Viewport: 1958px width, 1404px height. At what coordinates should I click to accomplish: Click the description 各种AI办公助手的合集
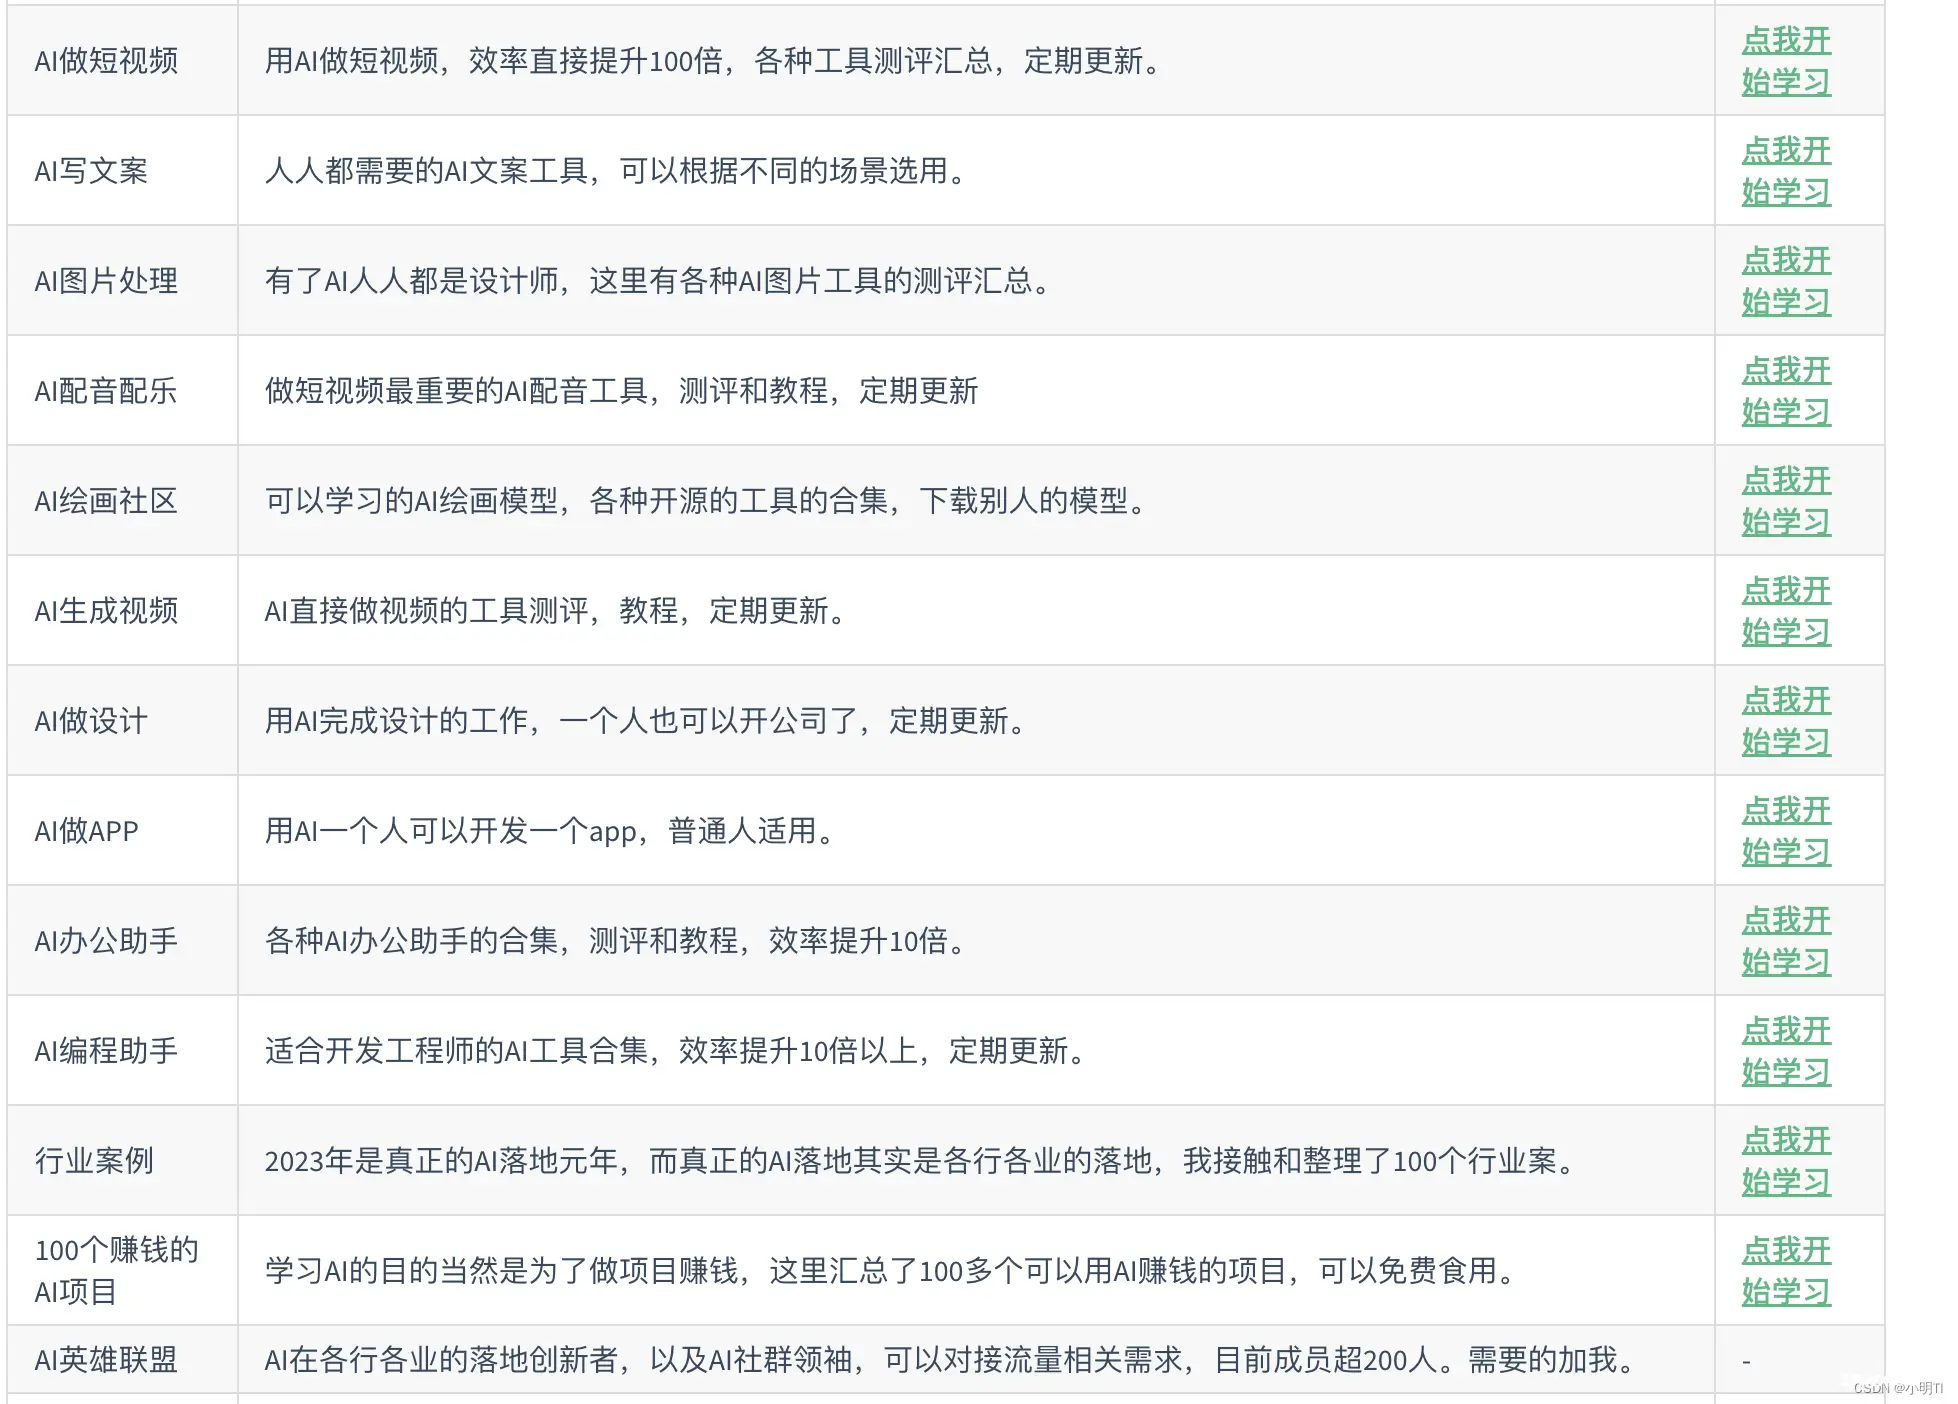[618, 941]
